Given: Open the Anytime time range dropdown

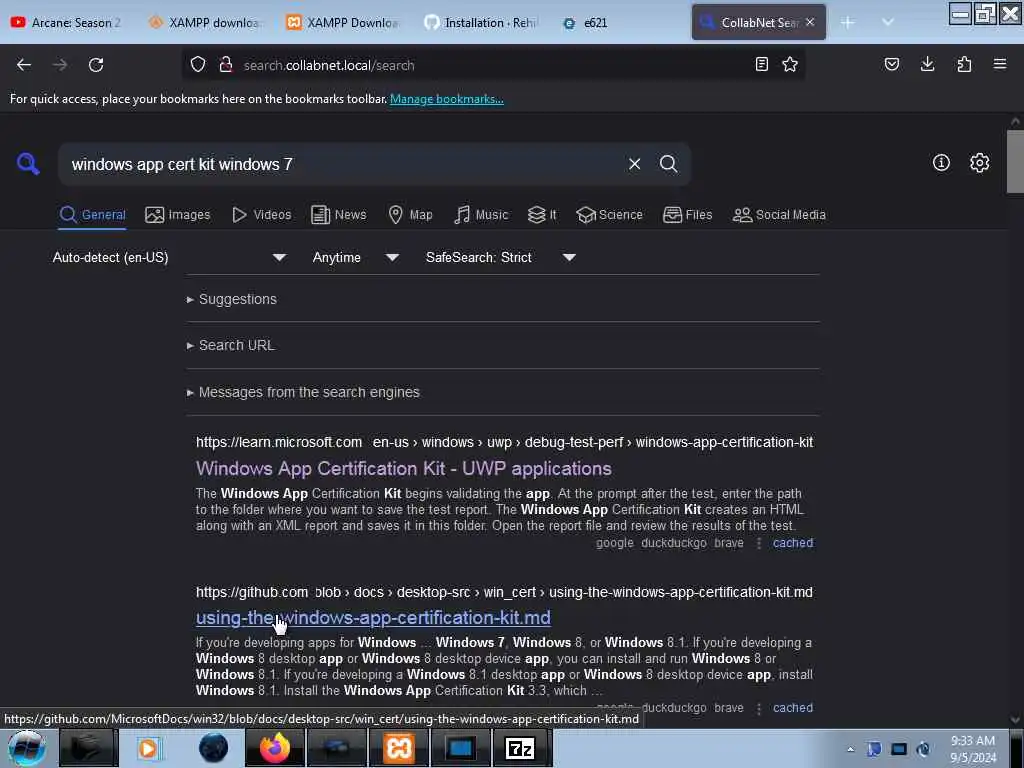Looking at the screenshot, I should coord(356,257).
